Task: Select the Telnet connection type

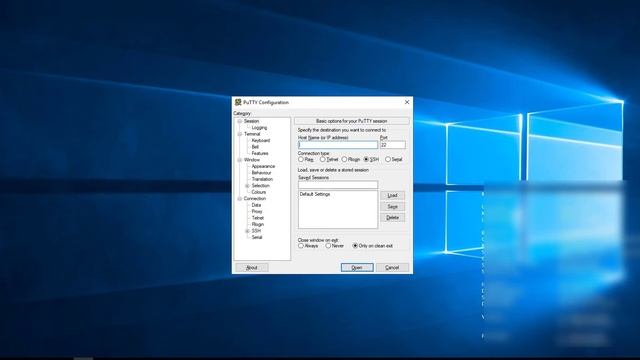Action: tap(322, 160)
